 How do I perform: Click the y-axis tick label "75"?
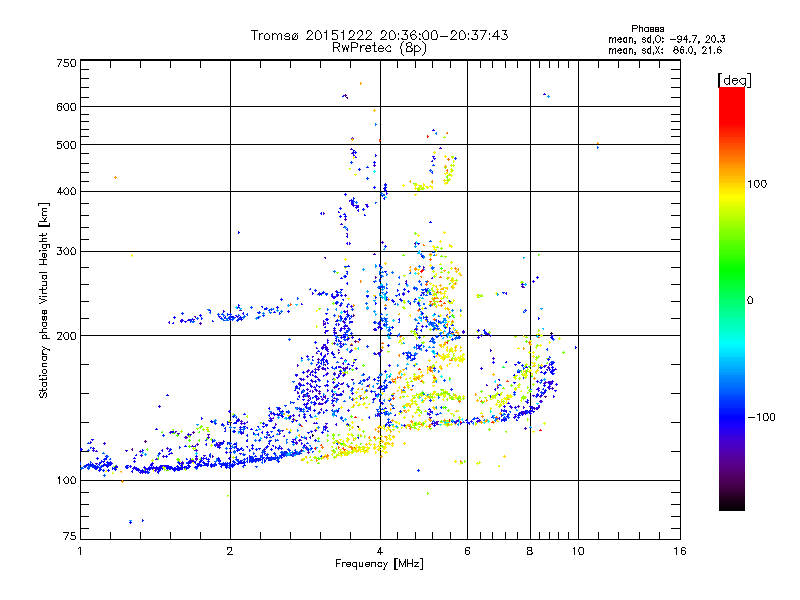point(70,536)
